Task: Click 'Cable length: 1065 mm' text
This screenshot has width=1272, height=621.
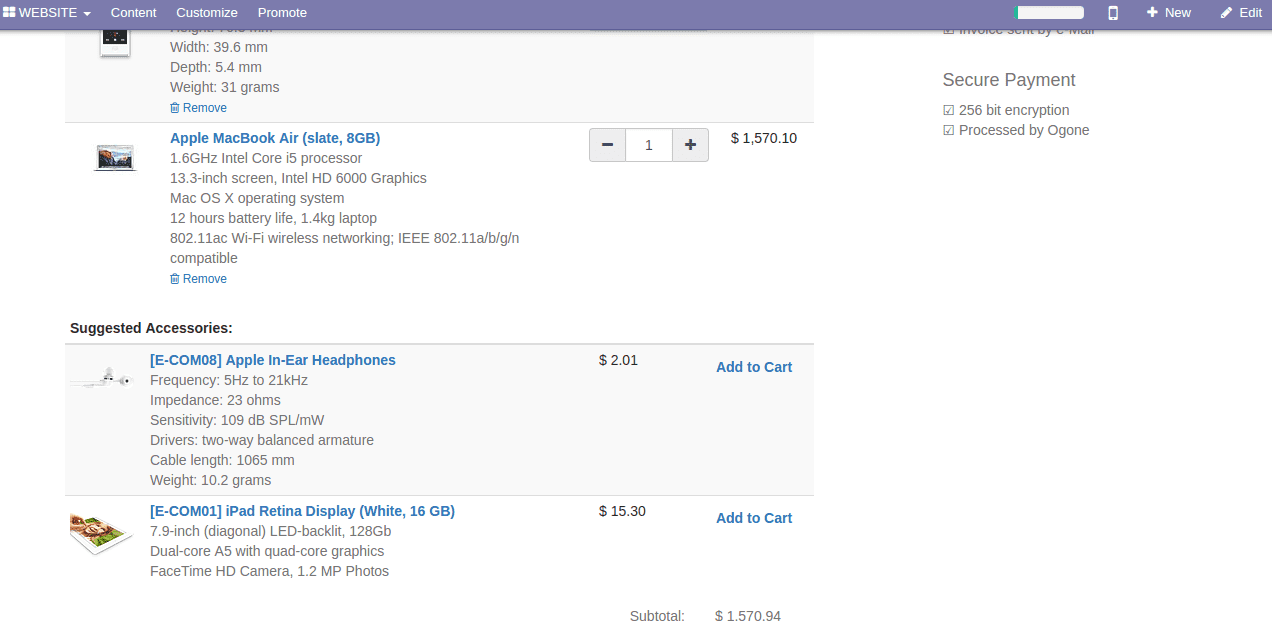Action: click(x=222, y=460)
